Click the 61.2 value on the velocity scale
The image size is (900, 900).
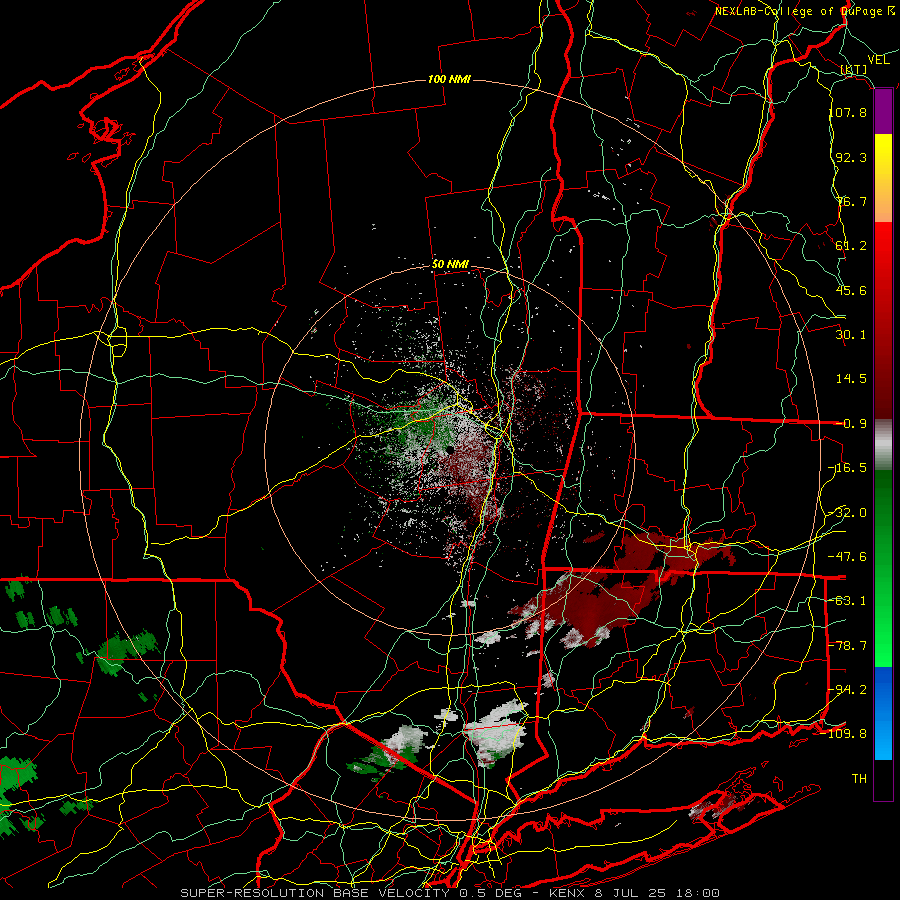coord(851,246)
